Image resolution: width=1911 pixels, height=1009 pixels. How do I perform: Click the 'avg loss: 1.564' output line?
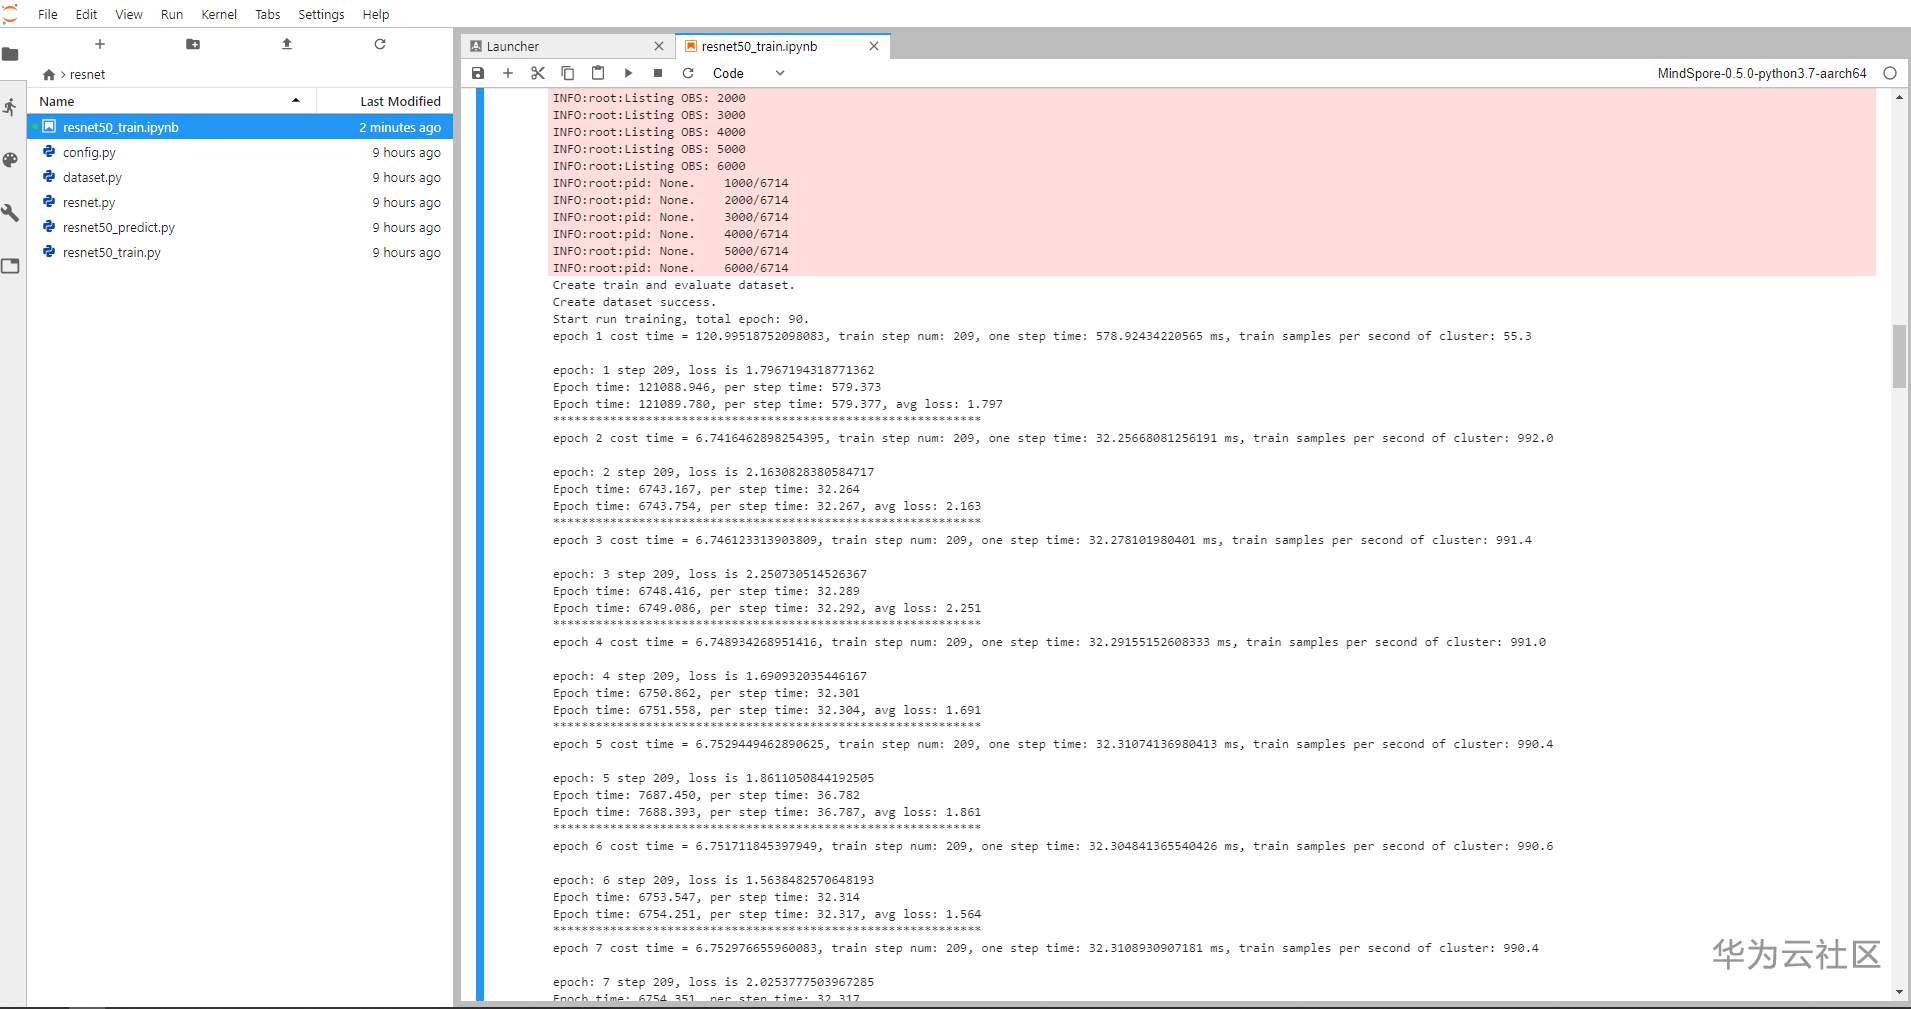[x=767, y=914]
